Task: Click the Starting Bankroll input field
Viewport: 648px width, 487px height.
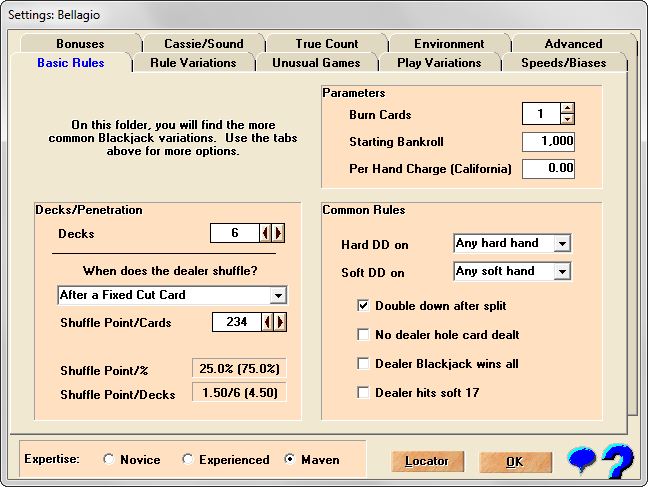Action: pos(548,141)
